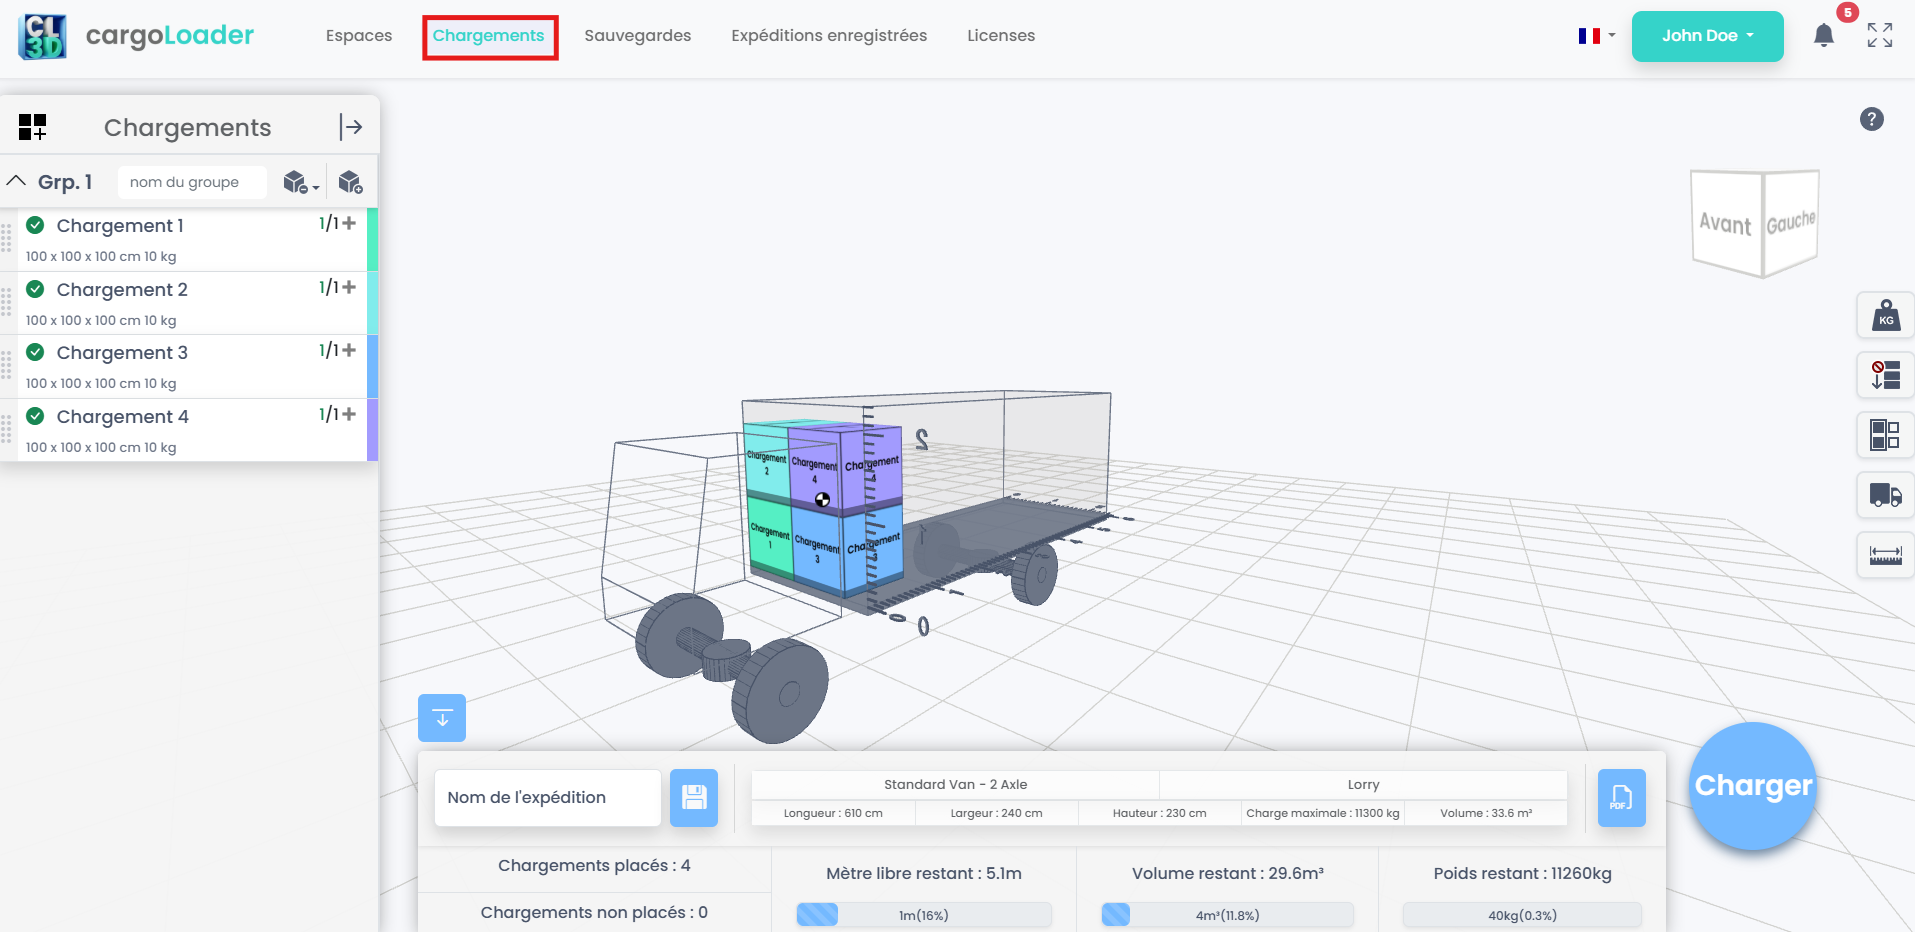
Task: Click the weight KG icon in right toolbar
Action: 1885,316
